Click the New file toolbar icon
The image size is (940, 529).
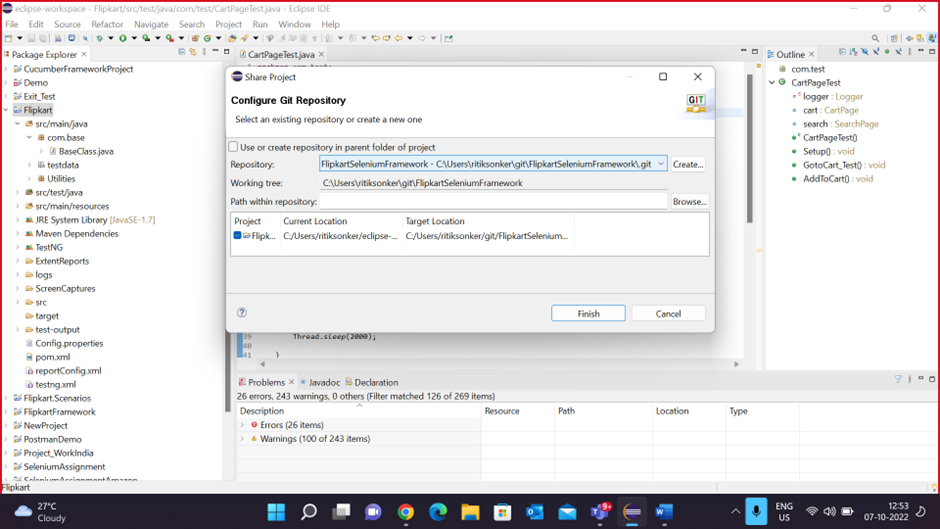tap(8, 38)
